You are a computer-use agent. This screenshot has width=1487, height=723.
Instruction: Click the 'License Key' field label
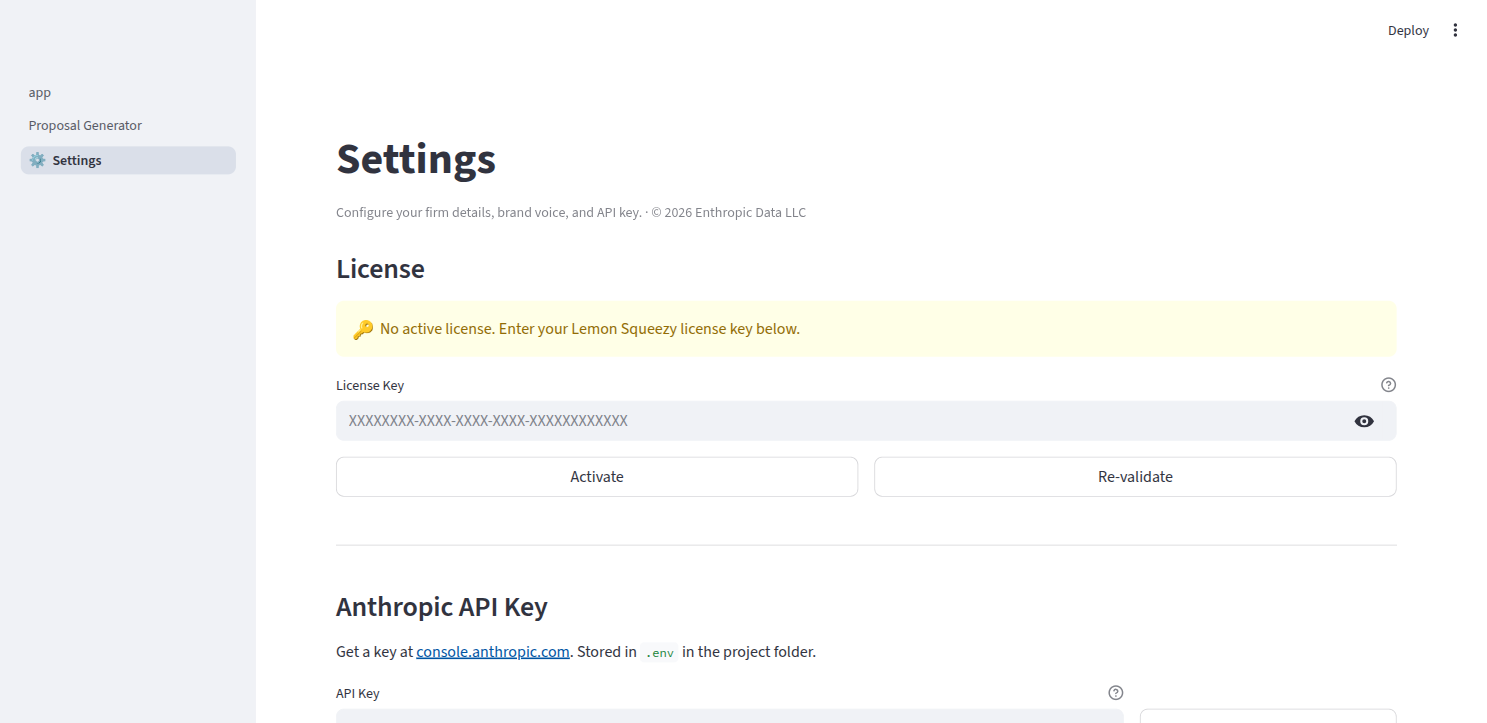click(x=370, y=385)
